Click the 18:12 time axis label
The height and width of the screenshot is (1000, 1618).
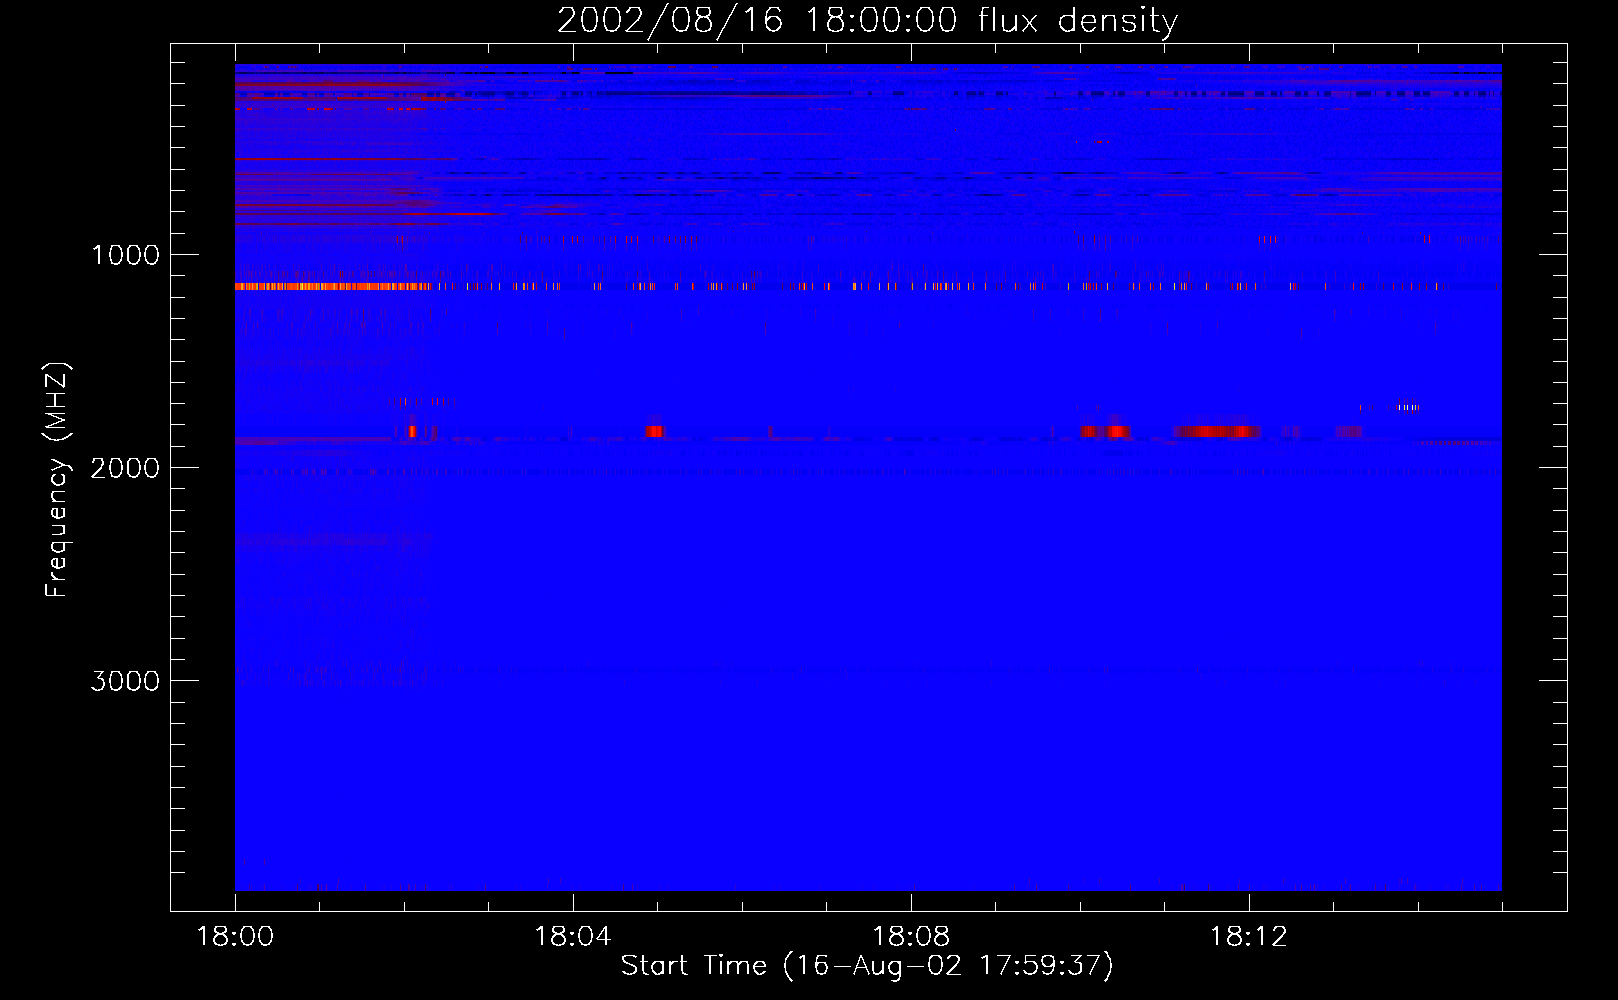point(1249,937)
